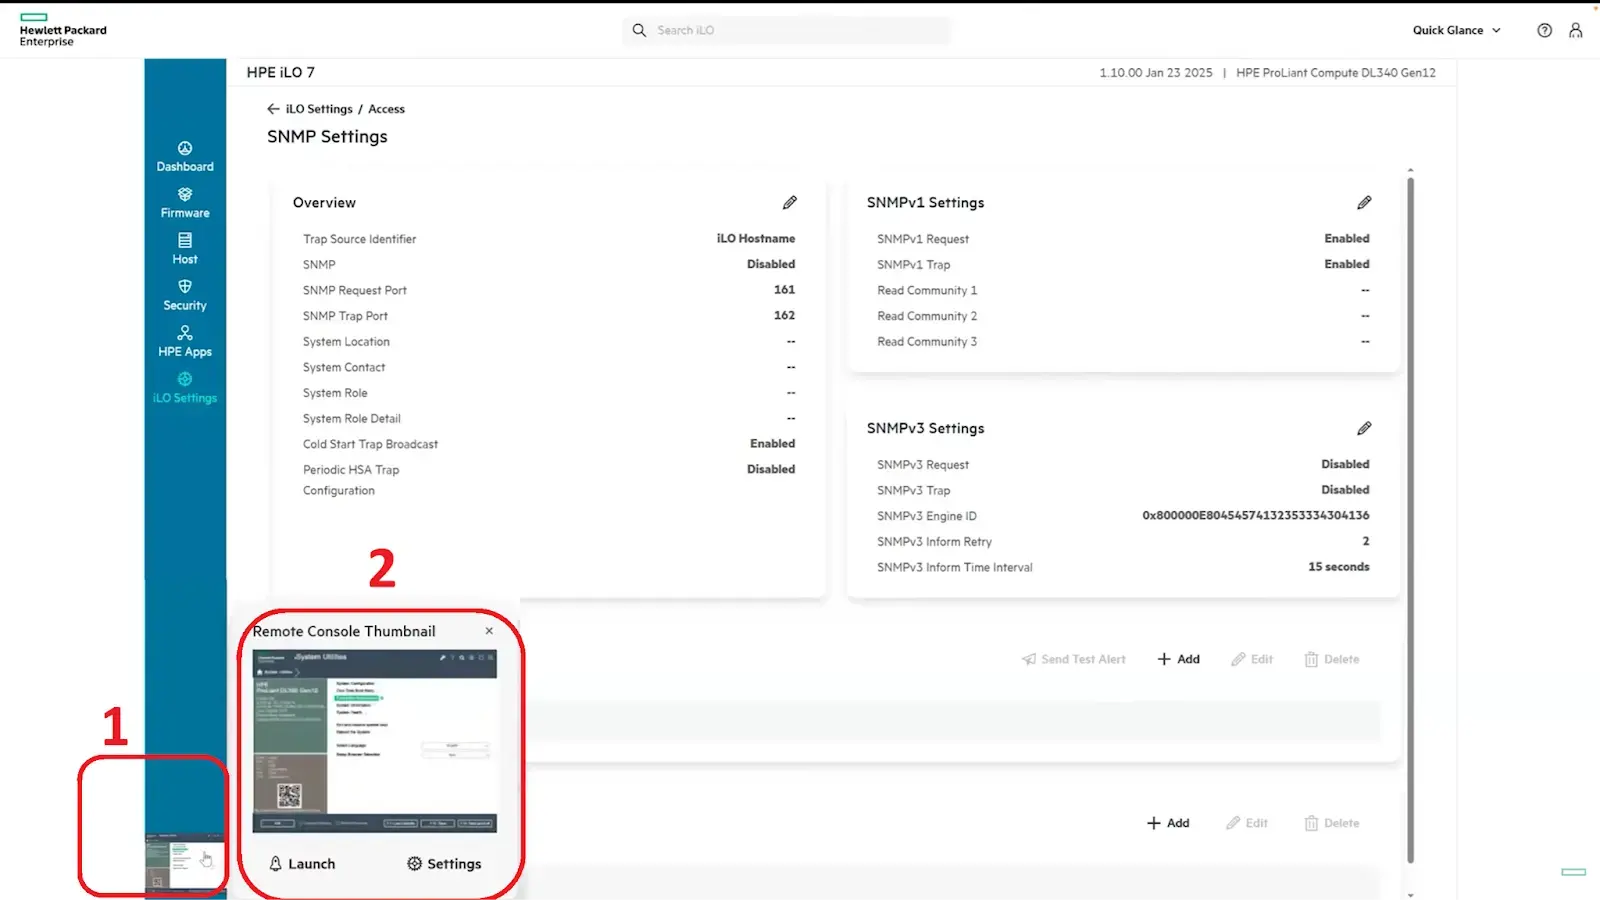Click the SNMP Trap Port value 162
This screenshot has width=1600, height=900.
784,315
